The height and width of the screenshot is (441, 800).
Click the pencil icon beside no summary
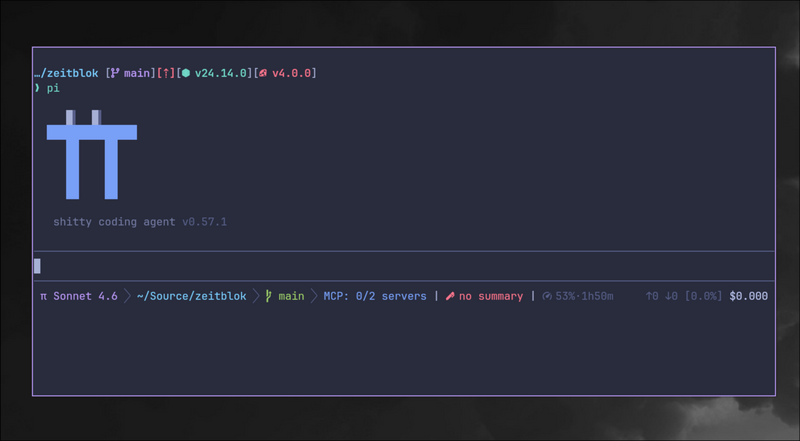point(450,297)
